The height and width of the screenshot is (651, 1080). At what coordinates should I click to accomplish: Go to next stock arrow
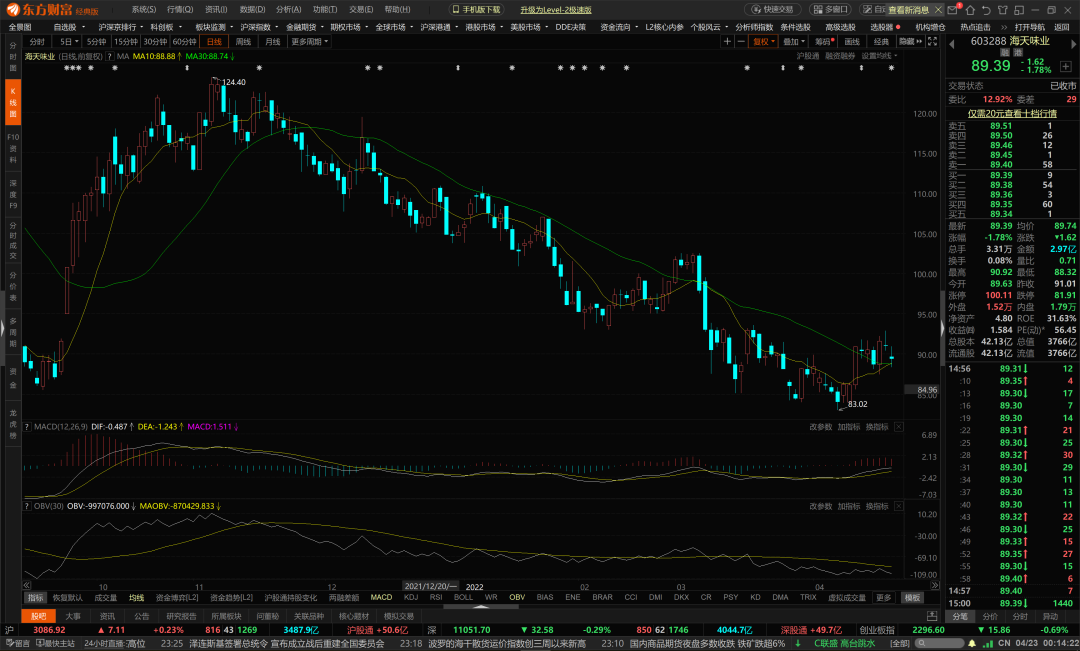(1073, 43)
